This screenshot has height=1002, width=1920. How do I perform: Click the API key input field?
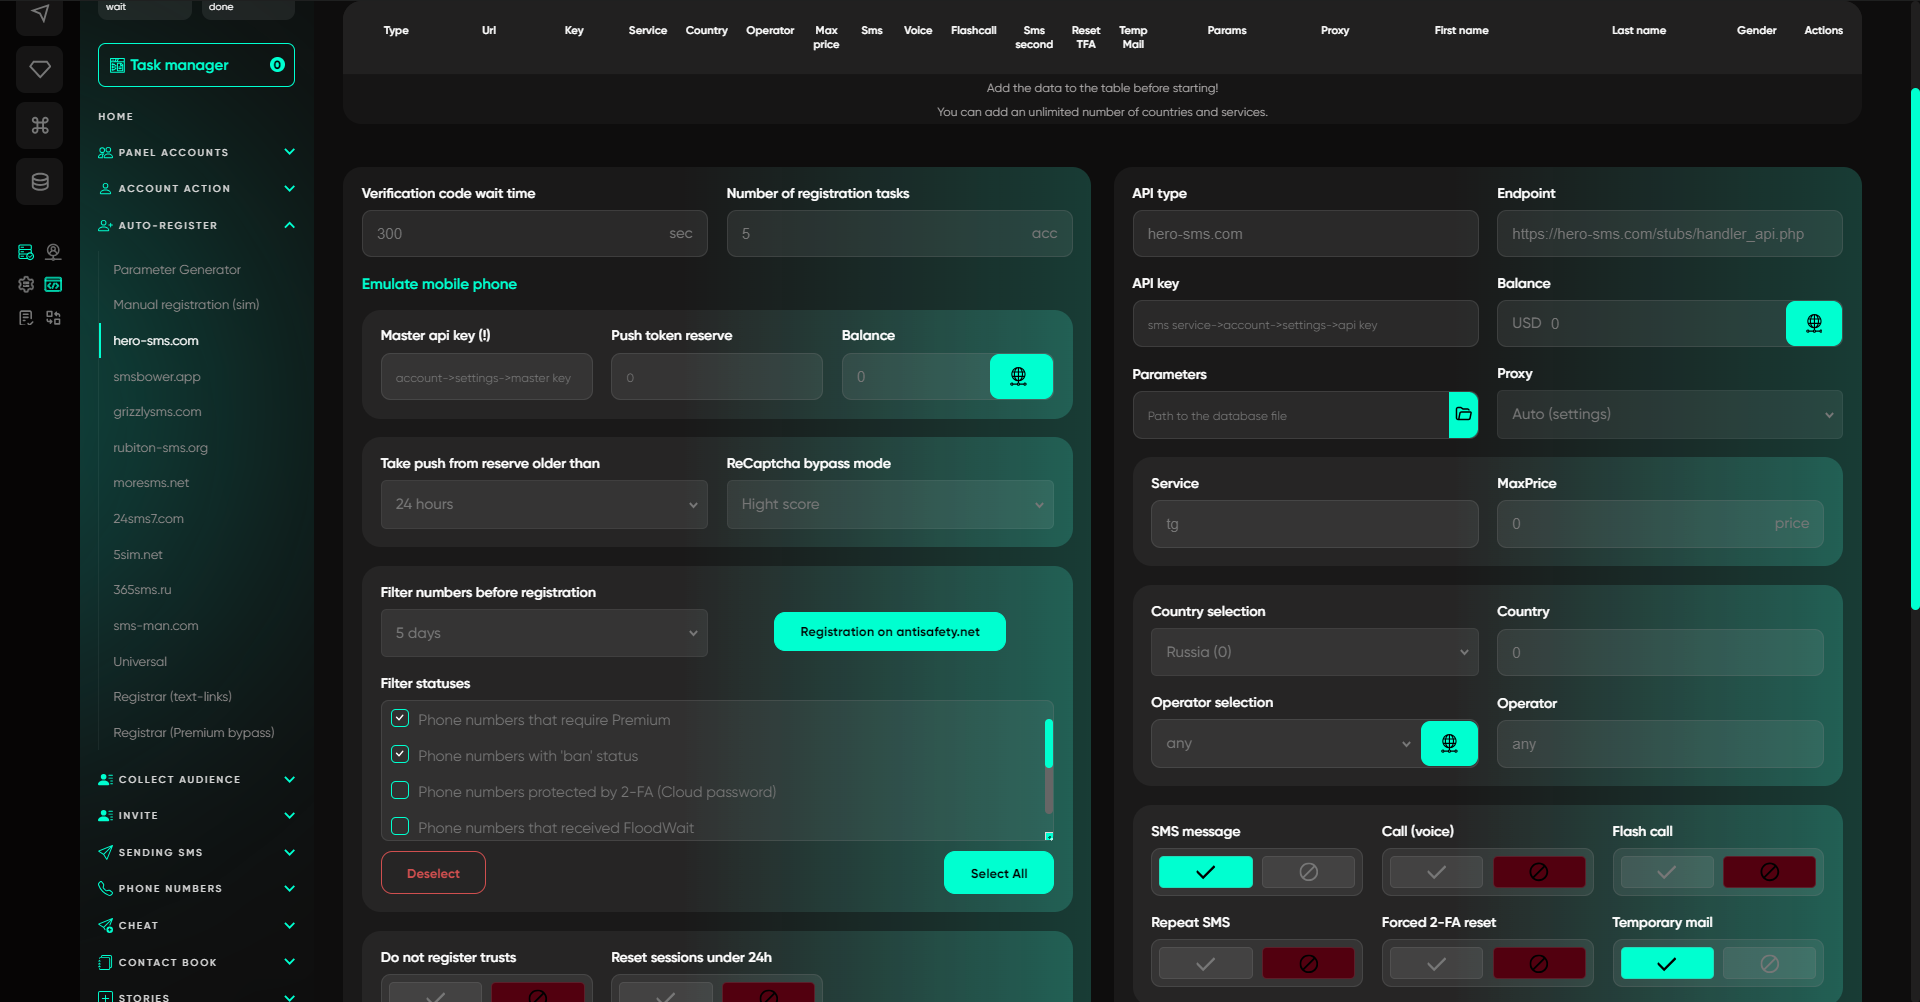click(x=1305, y=324)
